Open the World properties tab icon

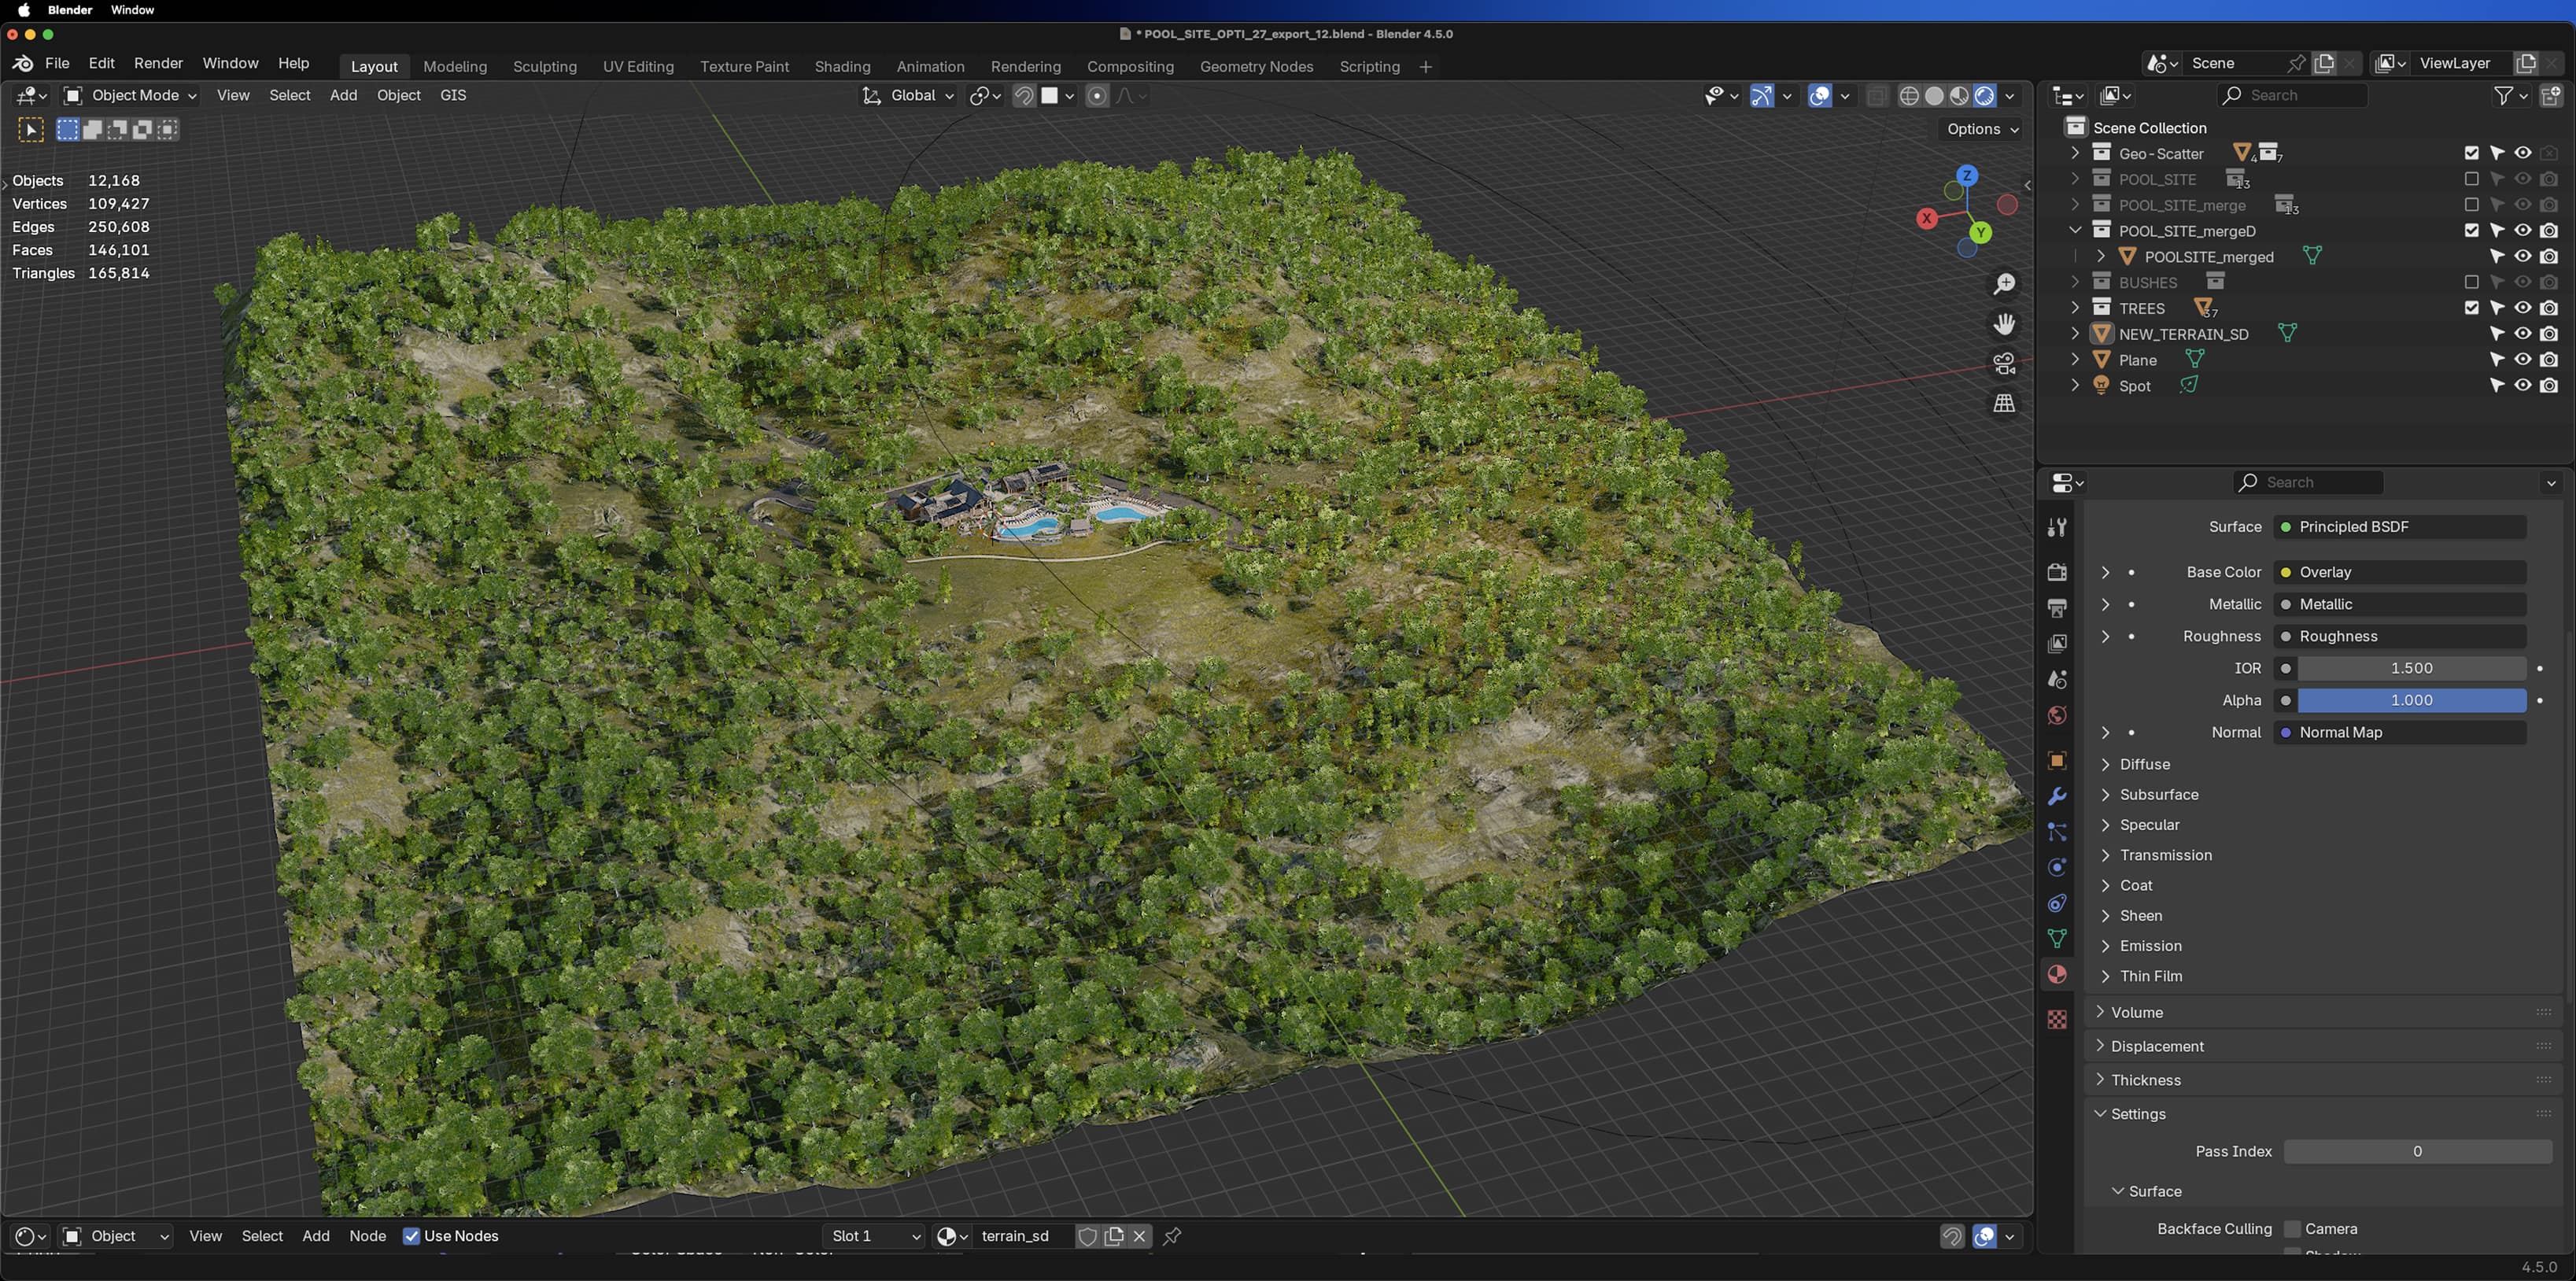click(x=2057, y=715)
